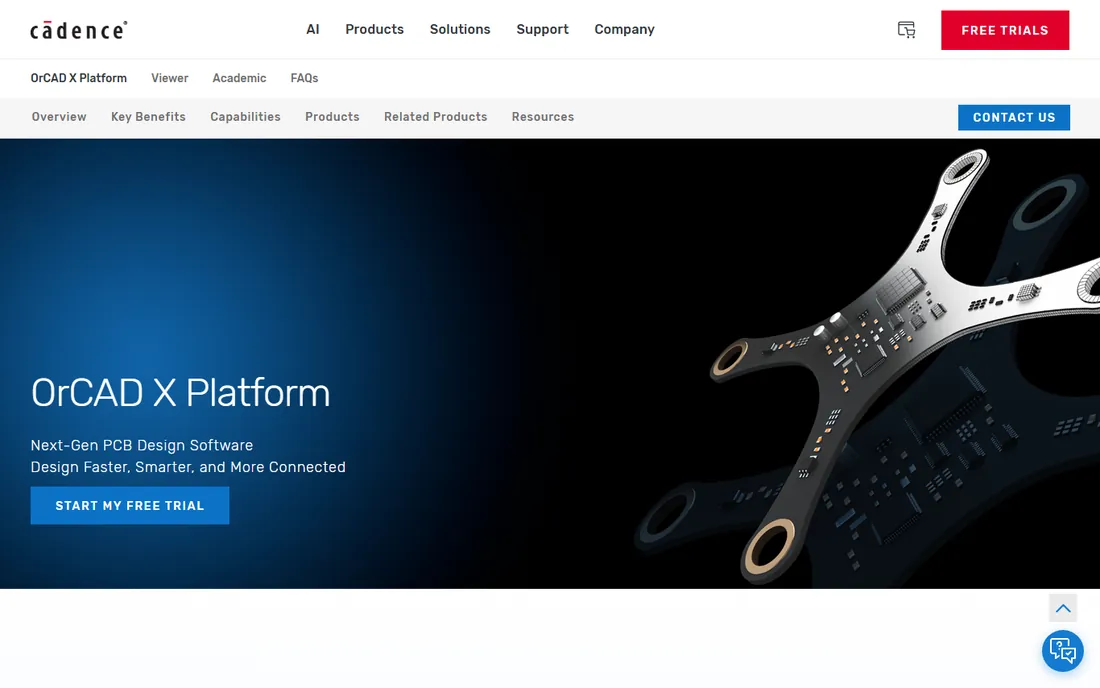
Task: Jump to the Capabilities section
Action: (x=246, y=117)
